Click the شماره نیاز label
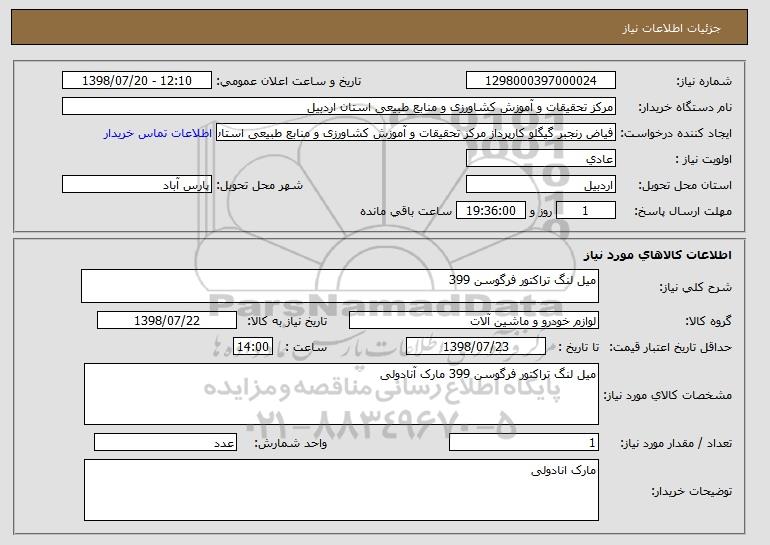This screenshot has width=770, height=545. [x=704, y=81]
